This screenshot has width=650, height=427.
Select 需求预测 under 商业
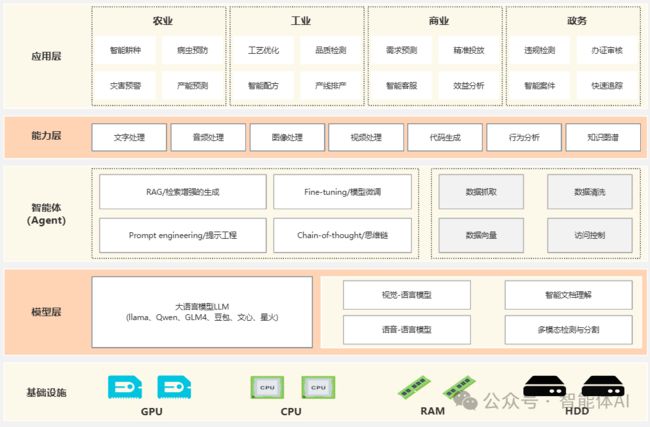401,50
